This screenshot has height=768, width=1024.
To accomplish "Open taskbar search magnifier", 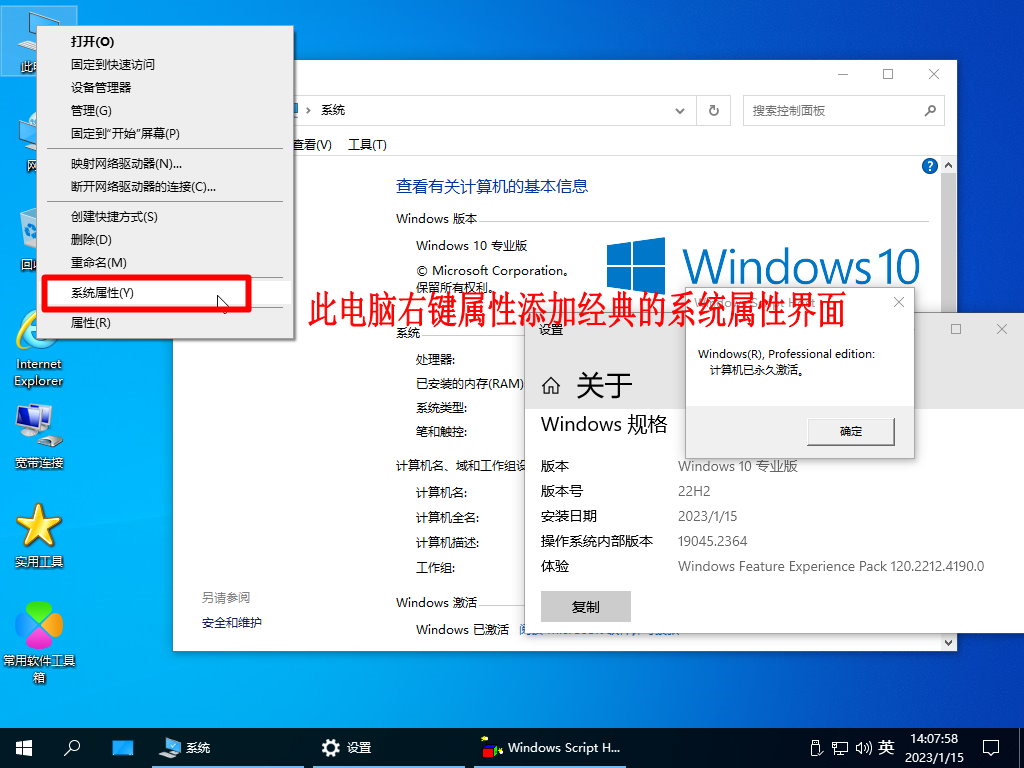I will point(72,748).
